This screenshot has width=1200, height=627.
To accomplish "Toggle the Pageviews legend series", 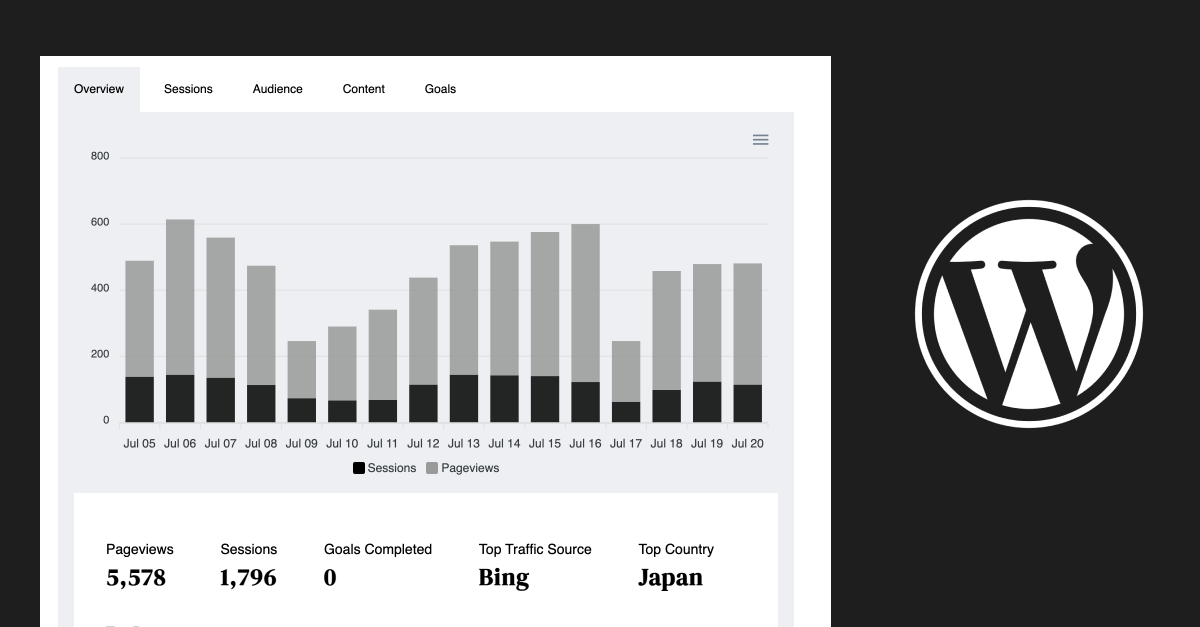I will click(x=462, y=468).
